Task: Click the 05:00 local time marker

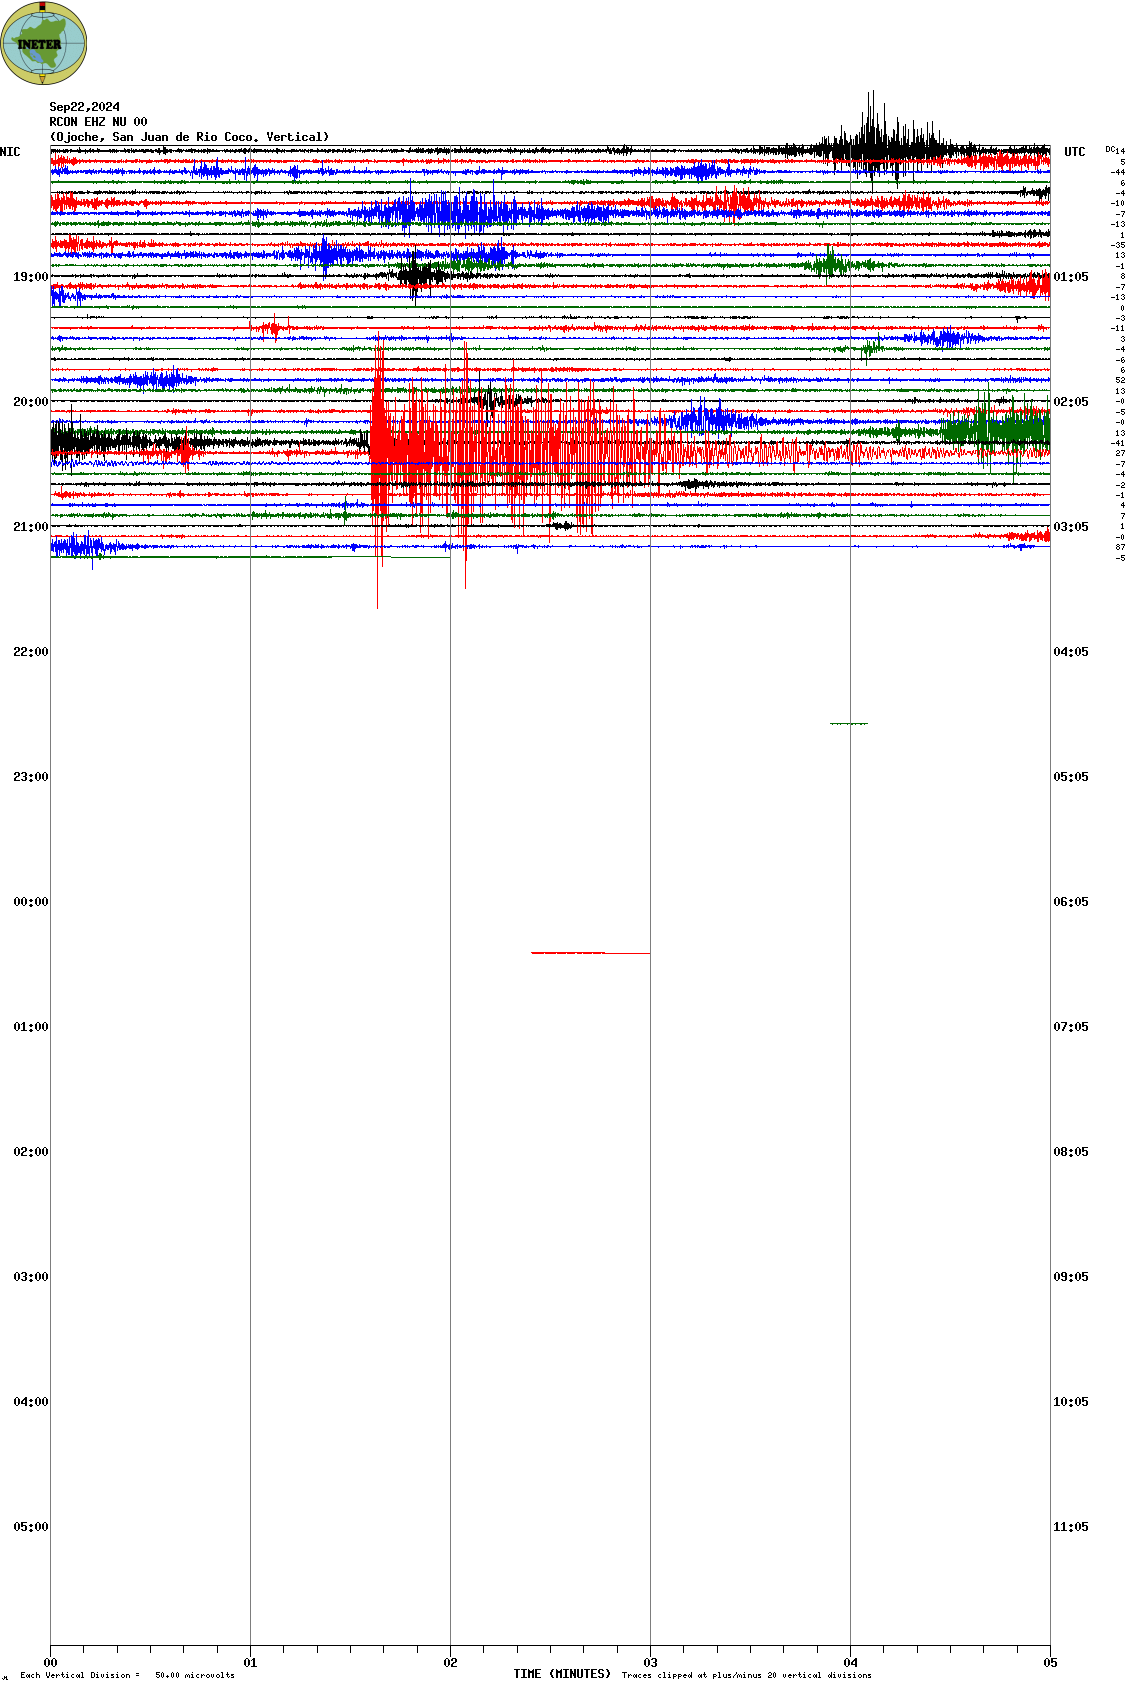Action: pos(31,1527)
